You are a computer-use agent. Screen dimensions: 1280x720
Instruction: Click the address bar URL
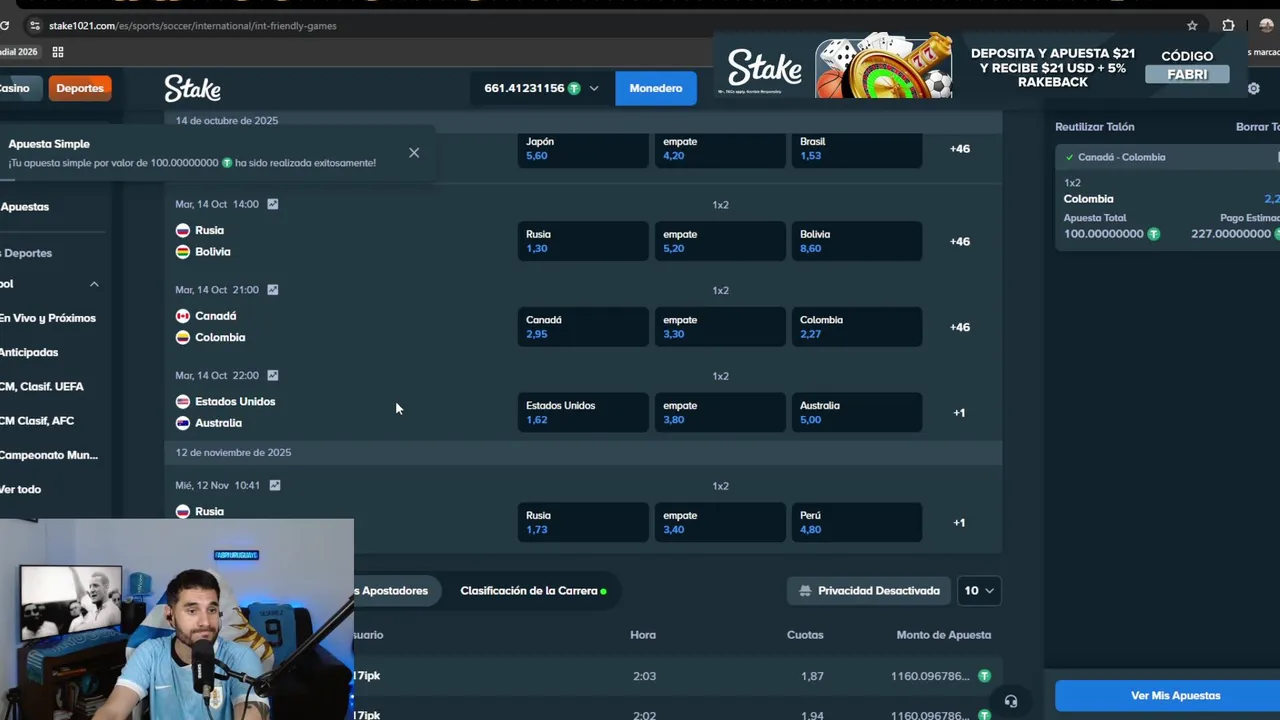(192, 26)
